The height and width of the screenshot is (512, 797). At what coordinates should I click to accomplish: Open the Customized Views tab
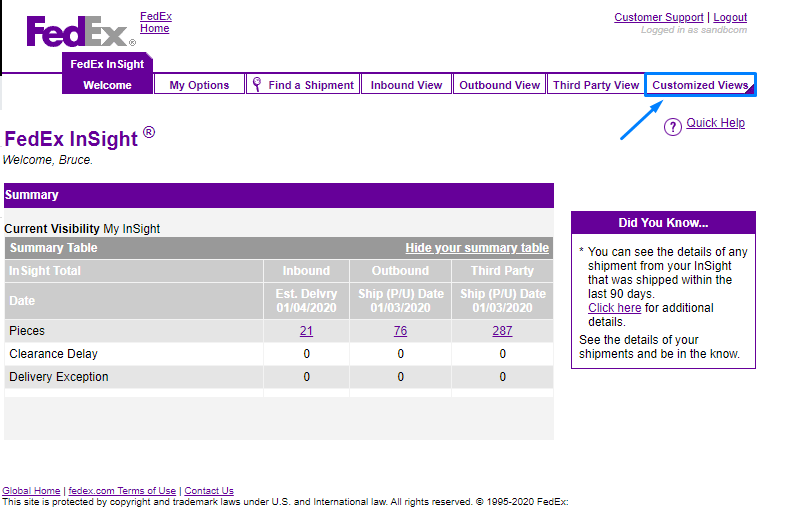(700, 85)
